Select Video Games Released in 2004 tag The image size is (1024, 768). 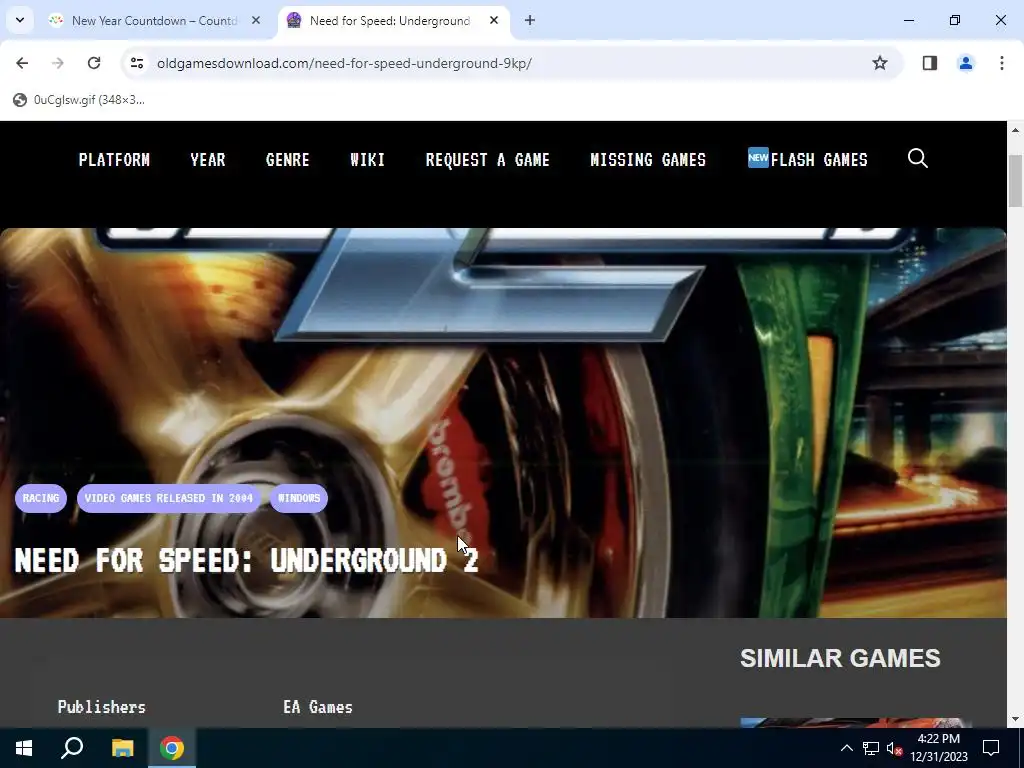click(168, 498)
